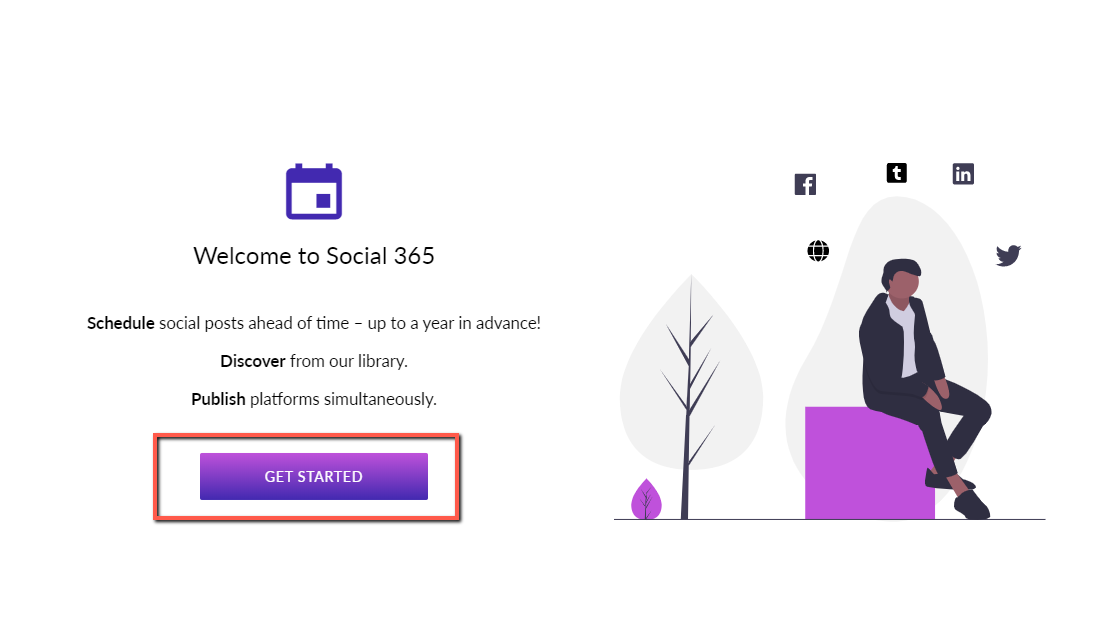Select the Twitter bird icon
Image resolution: width=1100 pixels, height=621 pixels.
pos(1008,255)
